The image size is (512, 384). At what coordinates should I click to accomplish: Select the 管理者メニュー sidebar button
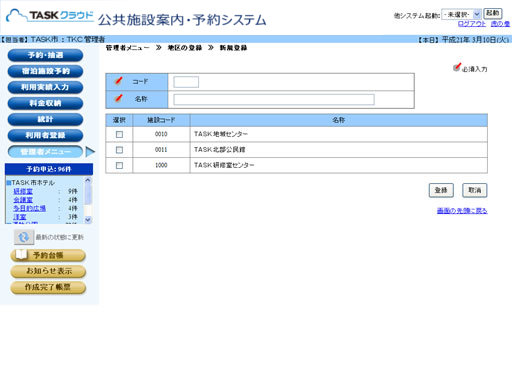pyautogui.click(x=45, y=152)
